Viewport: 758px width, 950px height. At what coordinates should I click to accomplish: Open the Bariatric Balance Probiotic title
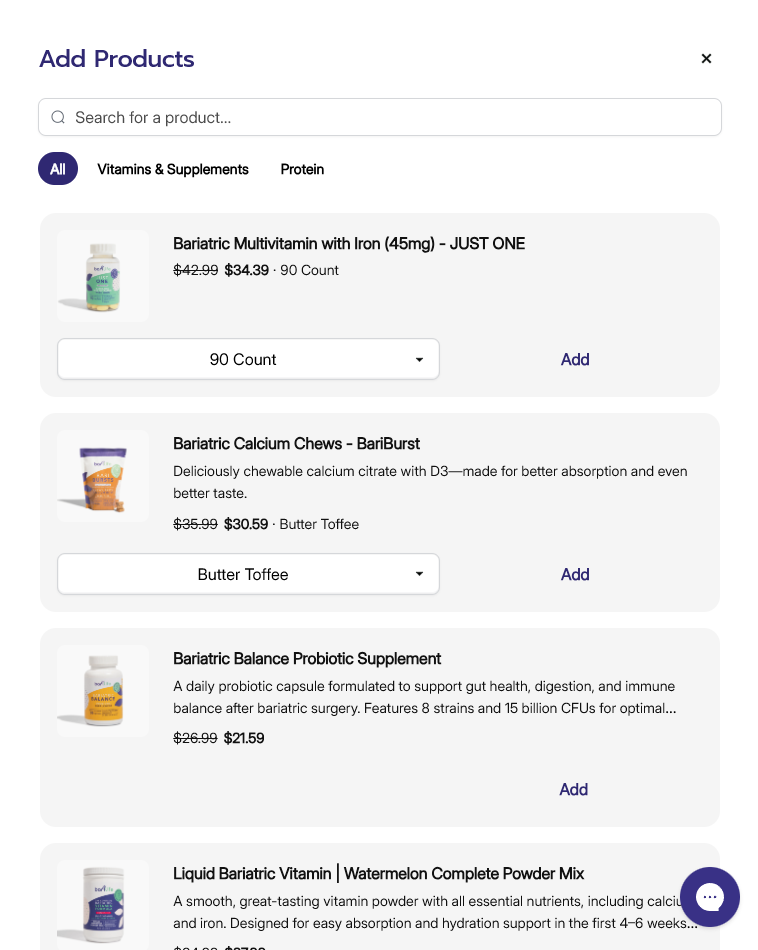coord(307,658)
